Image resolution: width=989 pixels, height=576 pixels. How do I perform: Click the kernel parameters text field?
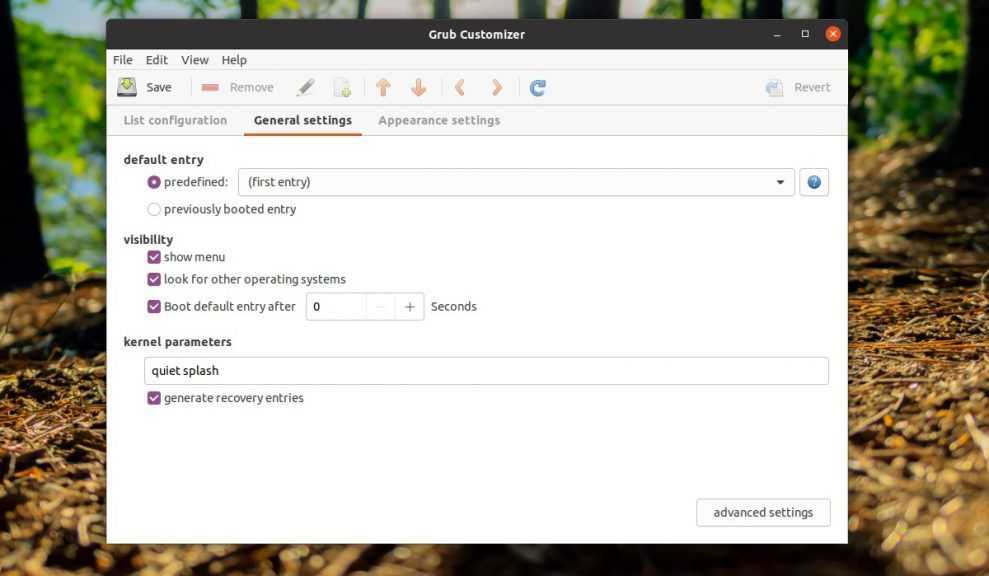486,370
